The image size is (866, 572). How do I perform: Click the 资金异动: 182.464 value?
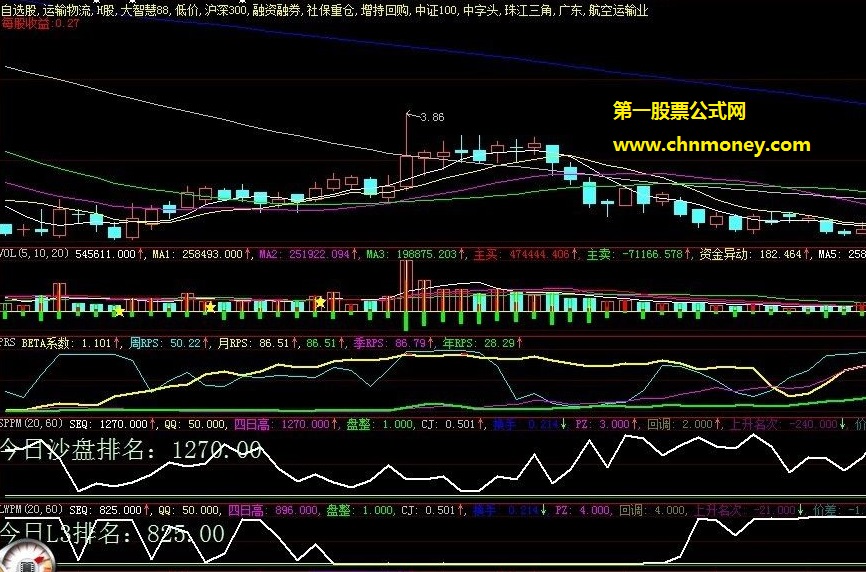pos(750,254)
